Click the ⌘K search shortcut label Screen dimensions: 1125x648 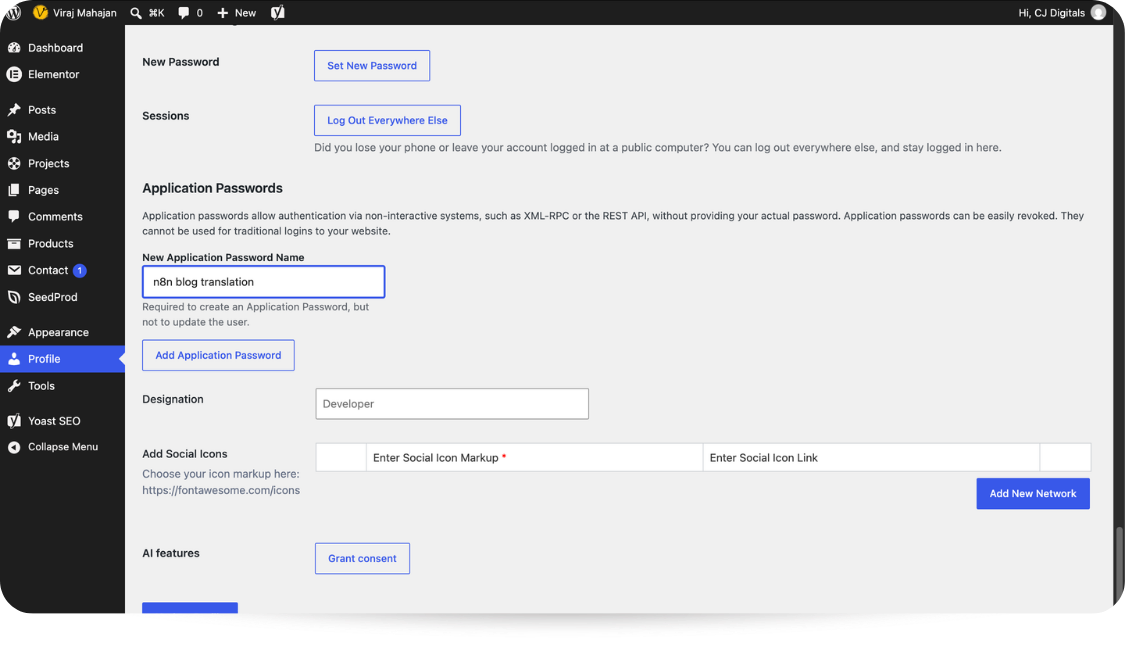pos(156,13)
